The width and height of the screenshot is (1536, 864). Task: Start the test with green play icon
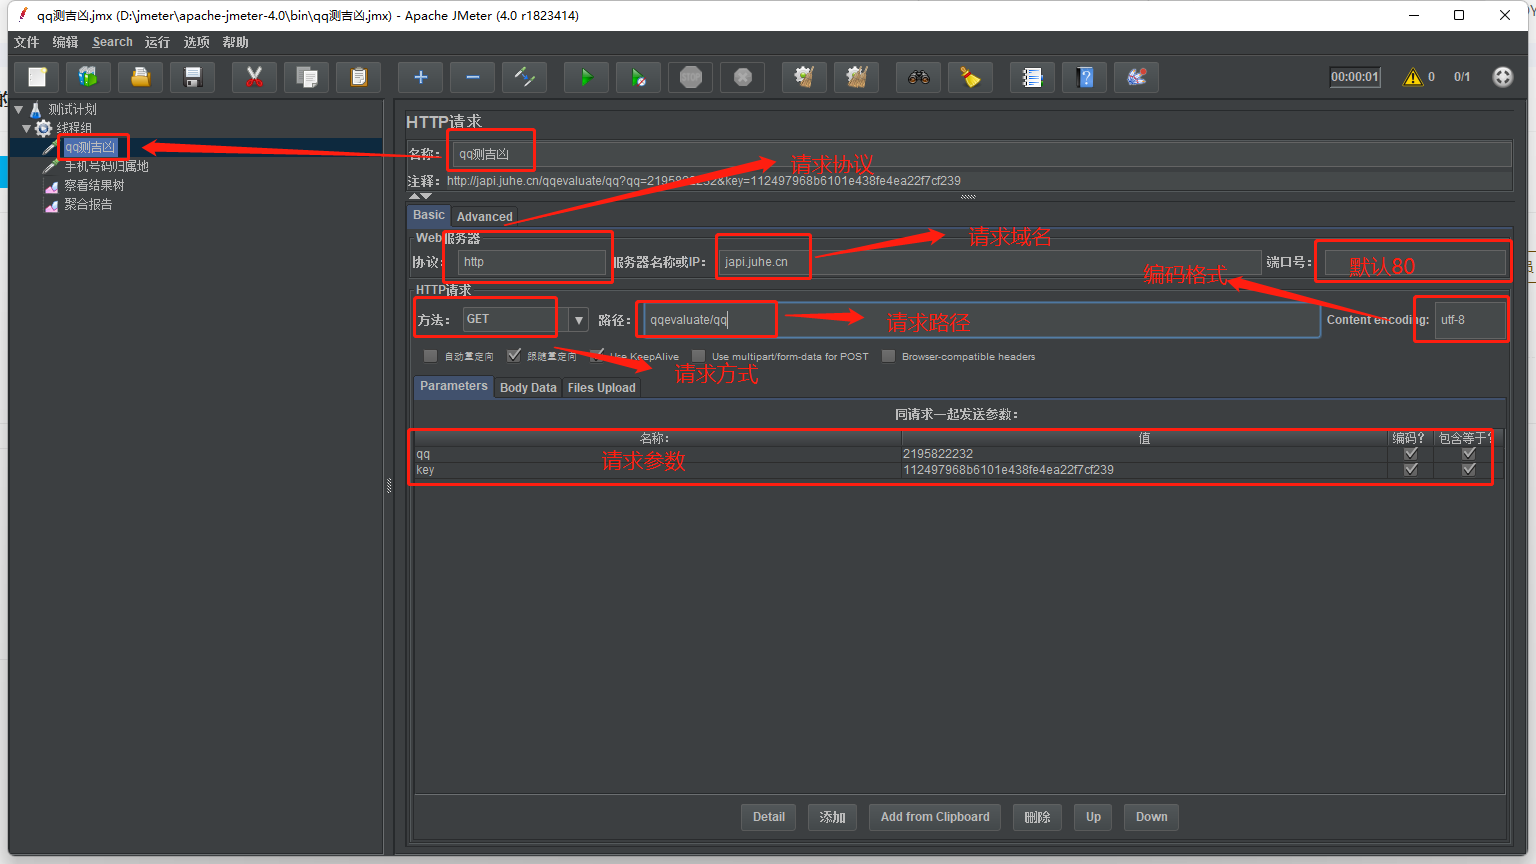click(586, 77)
